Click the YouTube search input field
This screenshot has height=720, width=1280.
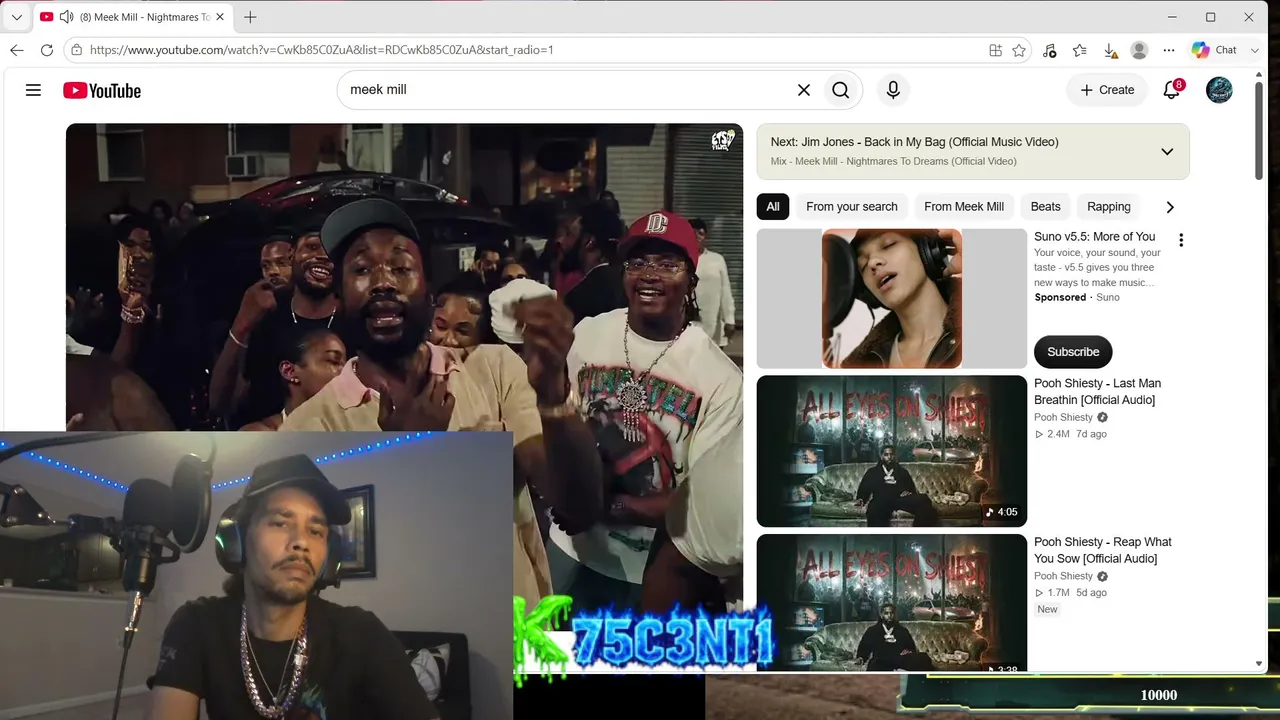(565, 90)
